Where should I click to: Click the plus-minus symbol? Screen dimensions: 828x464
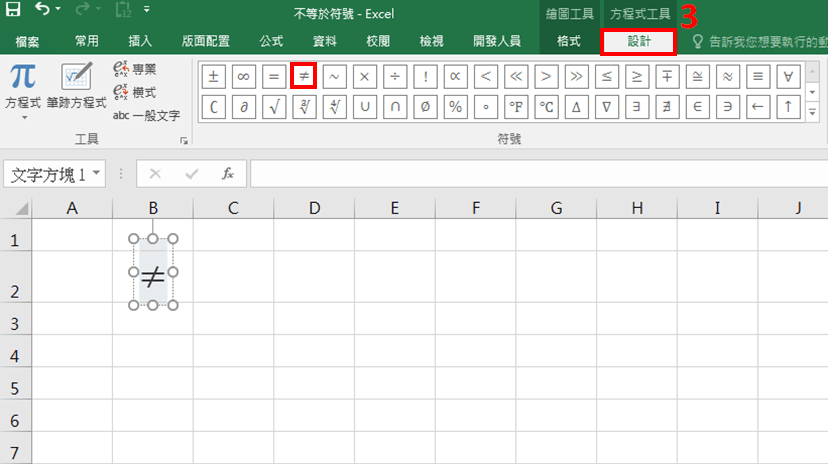(212, 76)
